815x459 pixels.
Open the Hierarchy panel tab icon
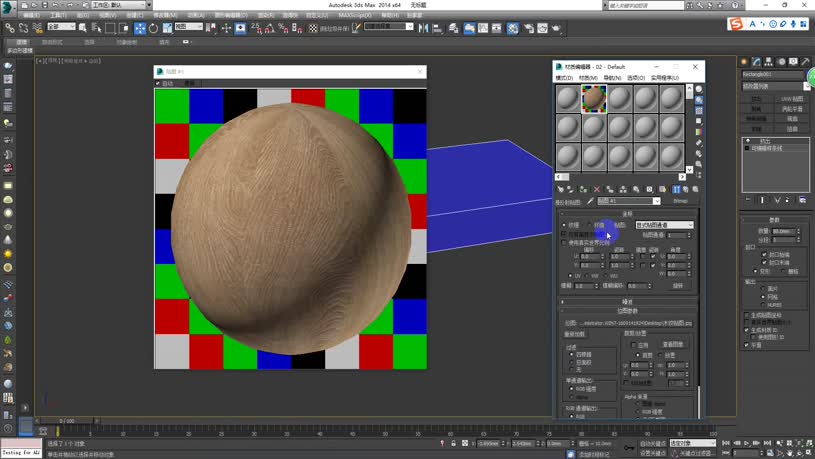point(768,62)
